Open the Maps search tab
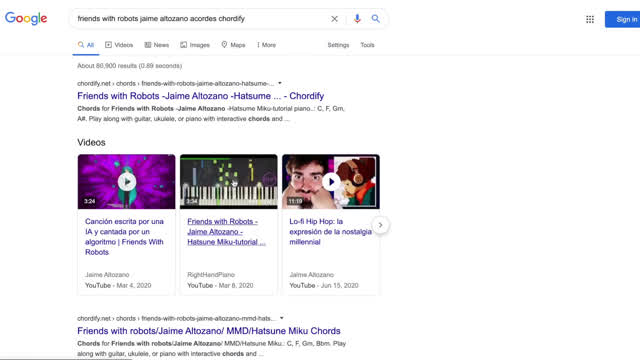 click(233, 45)
